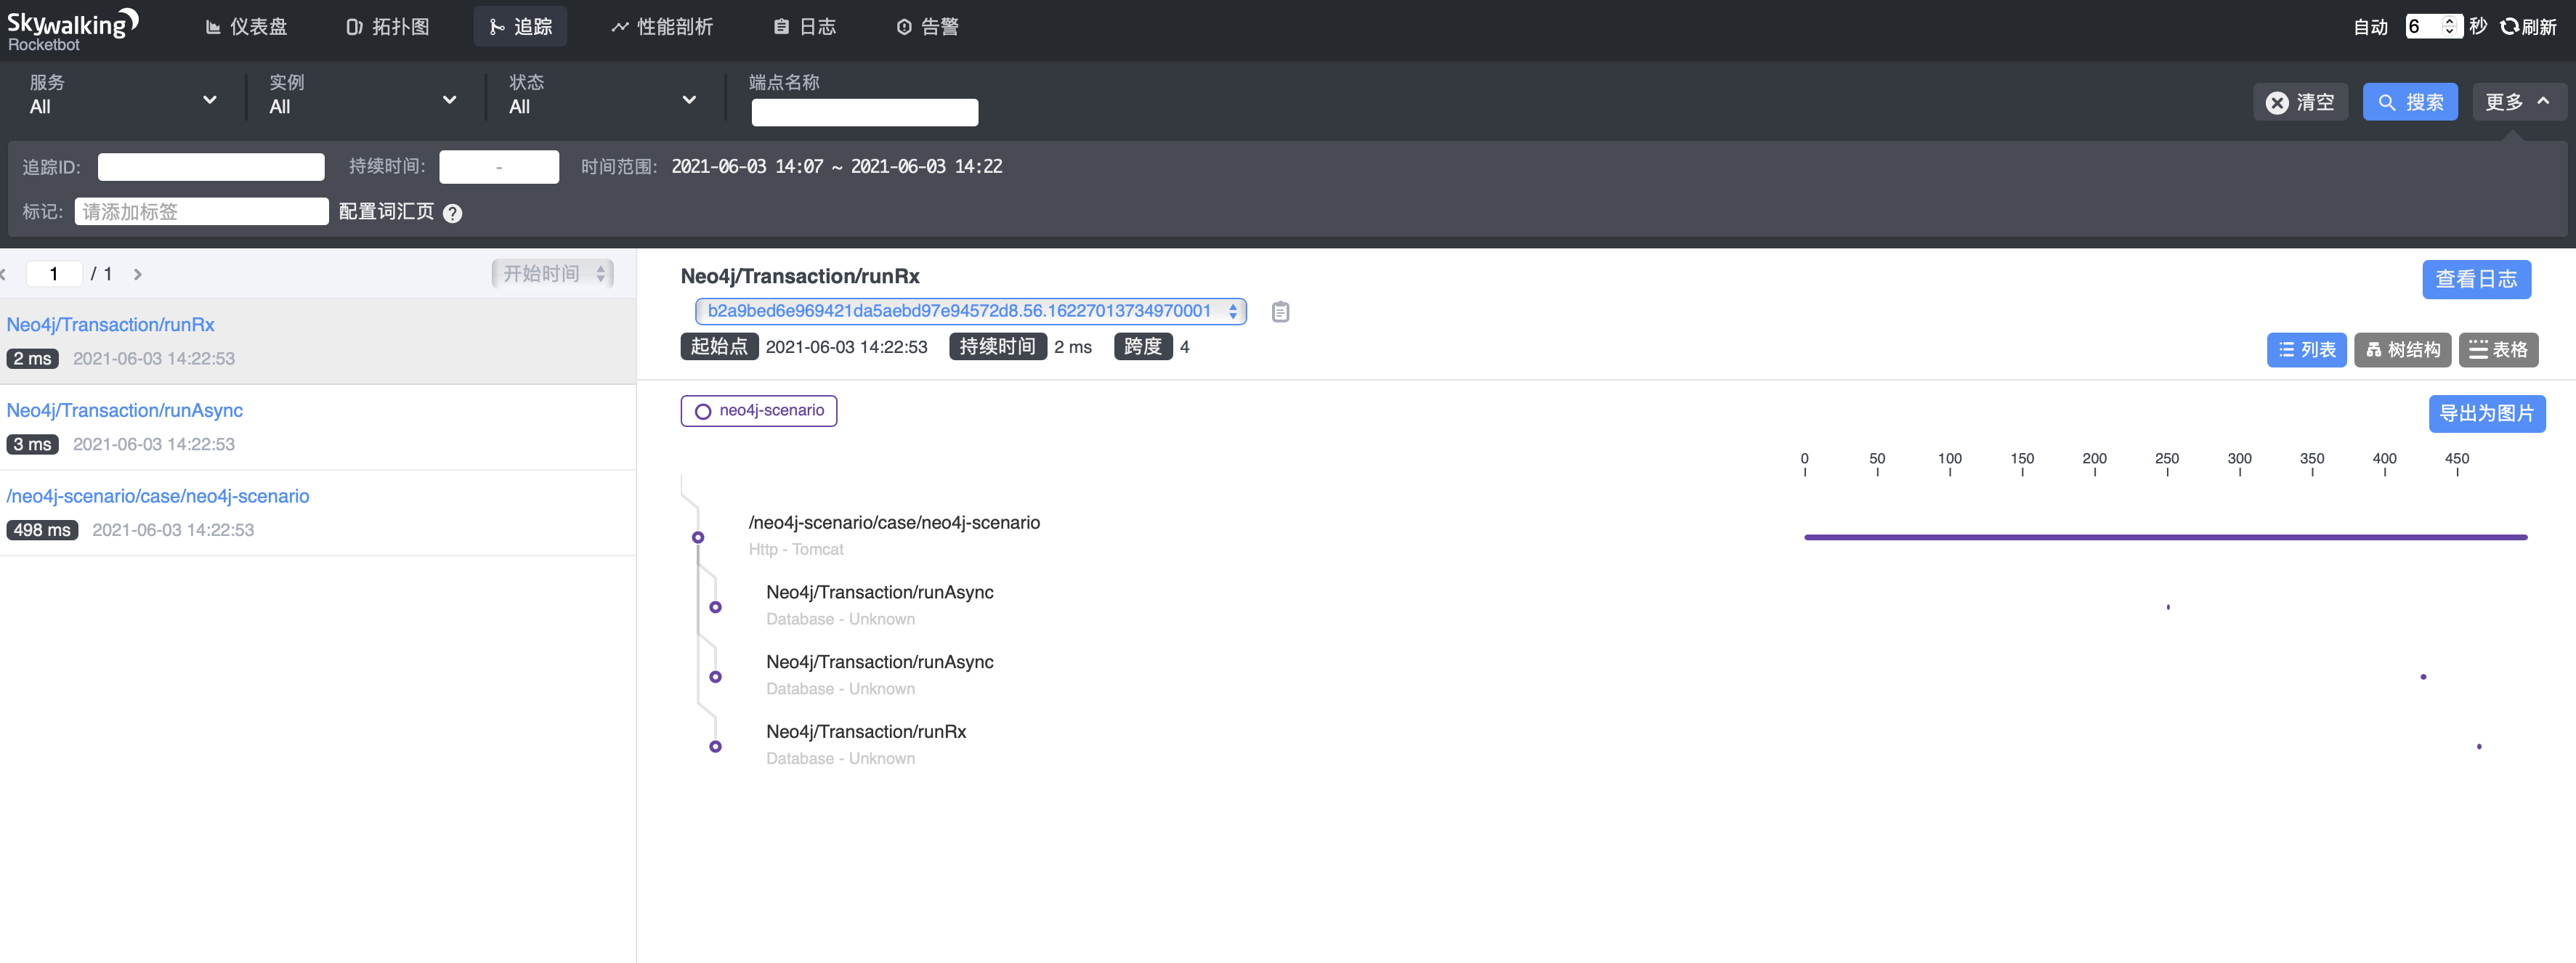This screenshot has height=963, width=2576.
Task: Copy the trace ID with the clipboard icon
Action: click(x=1279, y=311)
